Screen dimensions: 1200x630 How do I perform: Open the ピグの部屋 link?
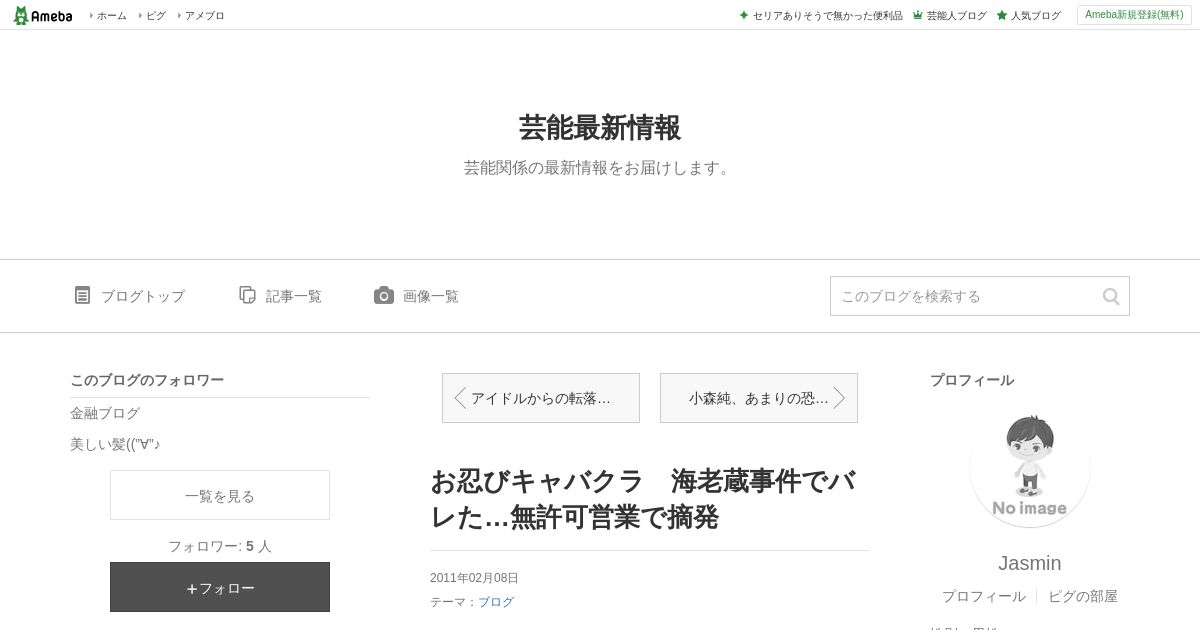coord(1083,596)
